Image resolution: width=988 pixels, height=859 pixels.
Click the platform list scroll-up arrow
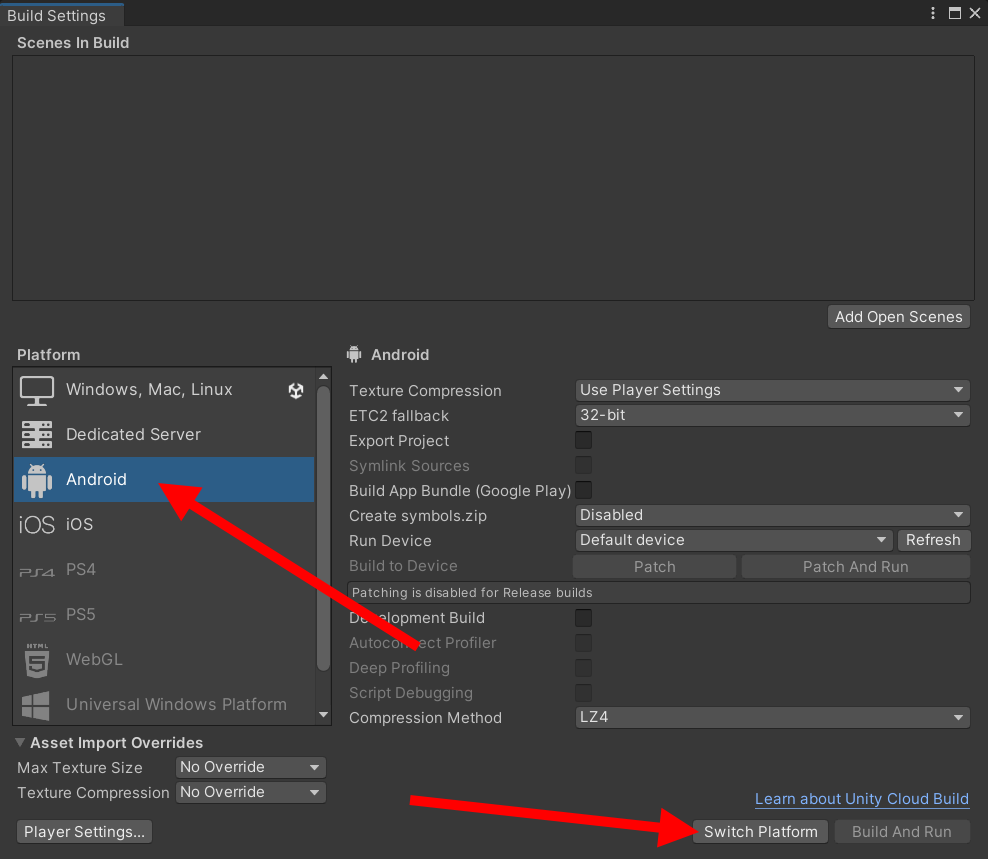click(323, 377)
